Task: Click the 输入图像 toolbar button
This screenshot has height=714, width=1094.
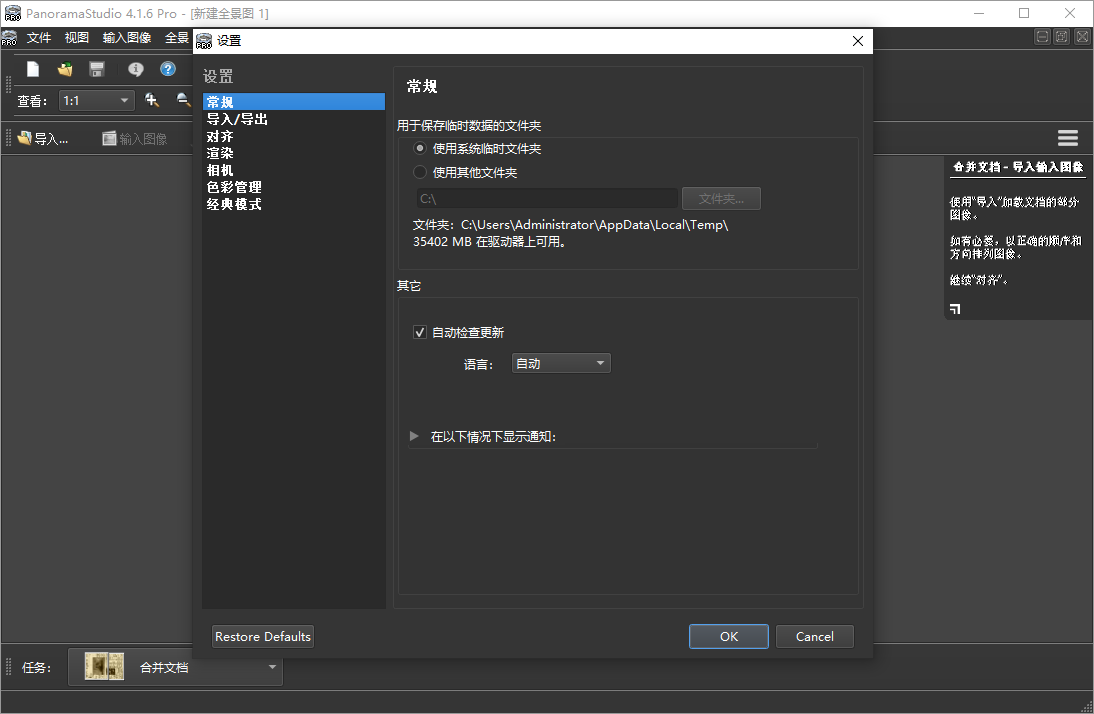Action: point(135,139)
